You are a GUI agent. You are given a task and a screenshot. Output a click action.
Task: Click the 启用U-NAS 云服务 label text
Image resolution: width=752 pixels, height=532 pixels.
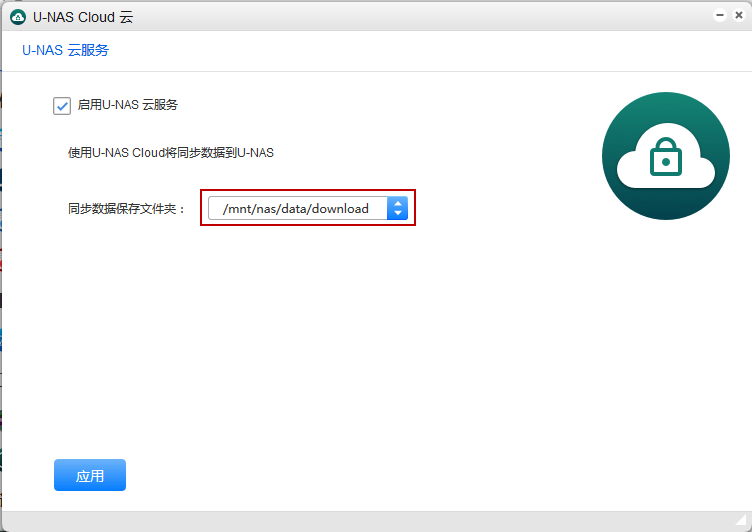[128, 105]
